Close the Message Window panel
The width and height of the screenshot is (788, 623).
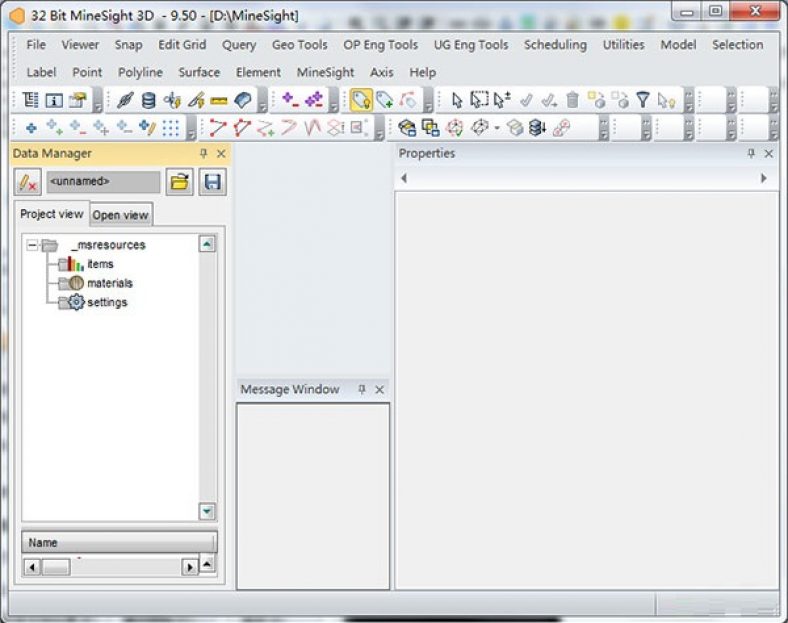(379, 389)
